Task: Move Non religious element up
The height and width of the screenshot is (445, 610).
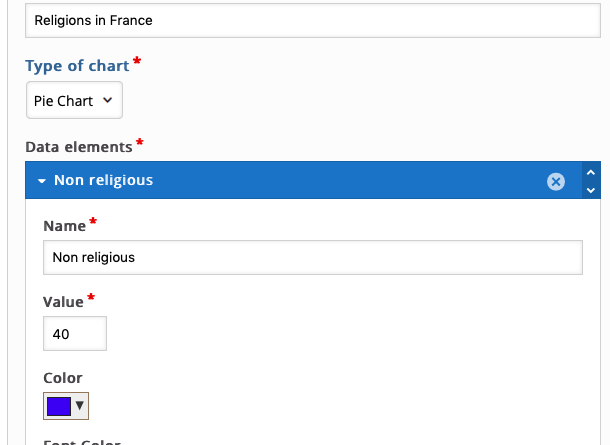Action: [591, 172]
